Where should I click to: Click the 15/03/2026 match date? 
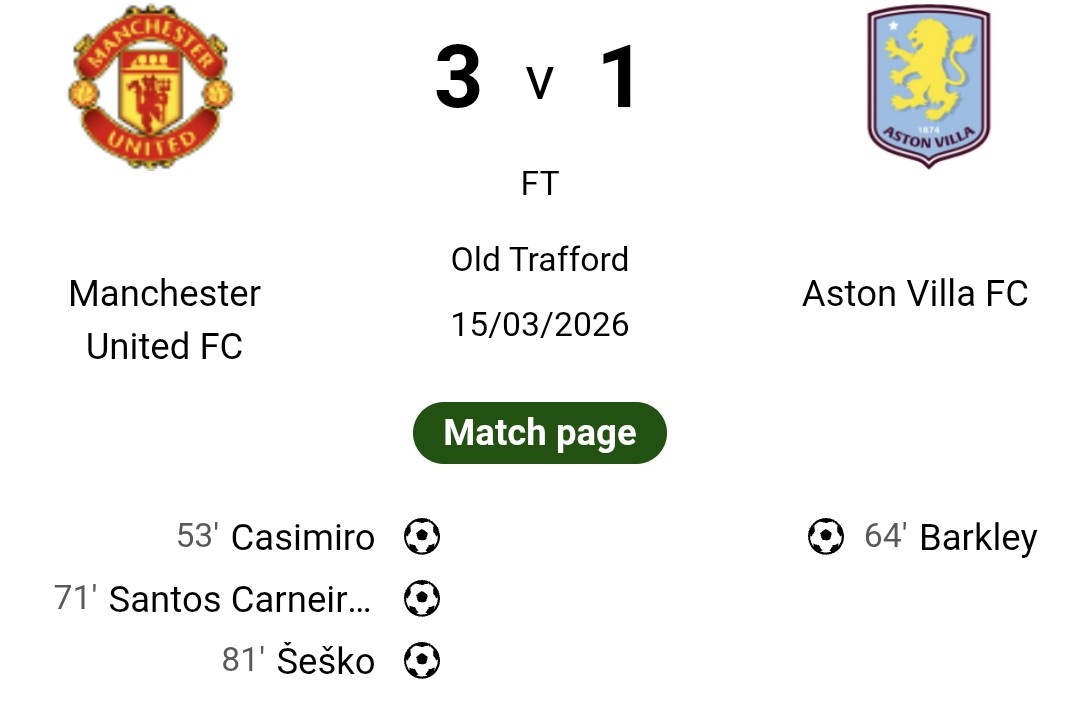tap(539, 325)
